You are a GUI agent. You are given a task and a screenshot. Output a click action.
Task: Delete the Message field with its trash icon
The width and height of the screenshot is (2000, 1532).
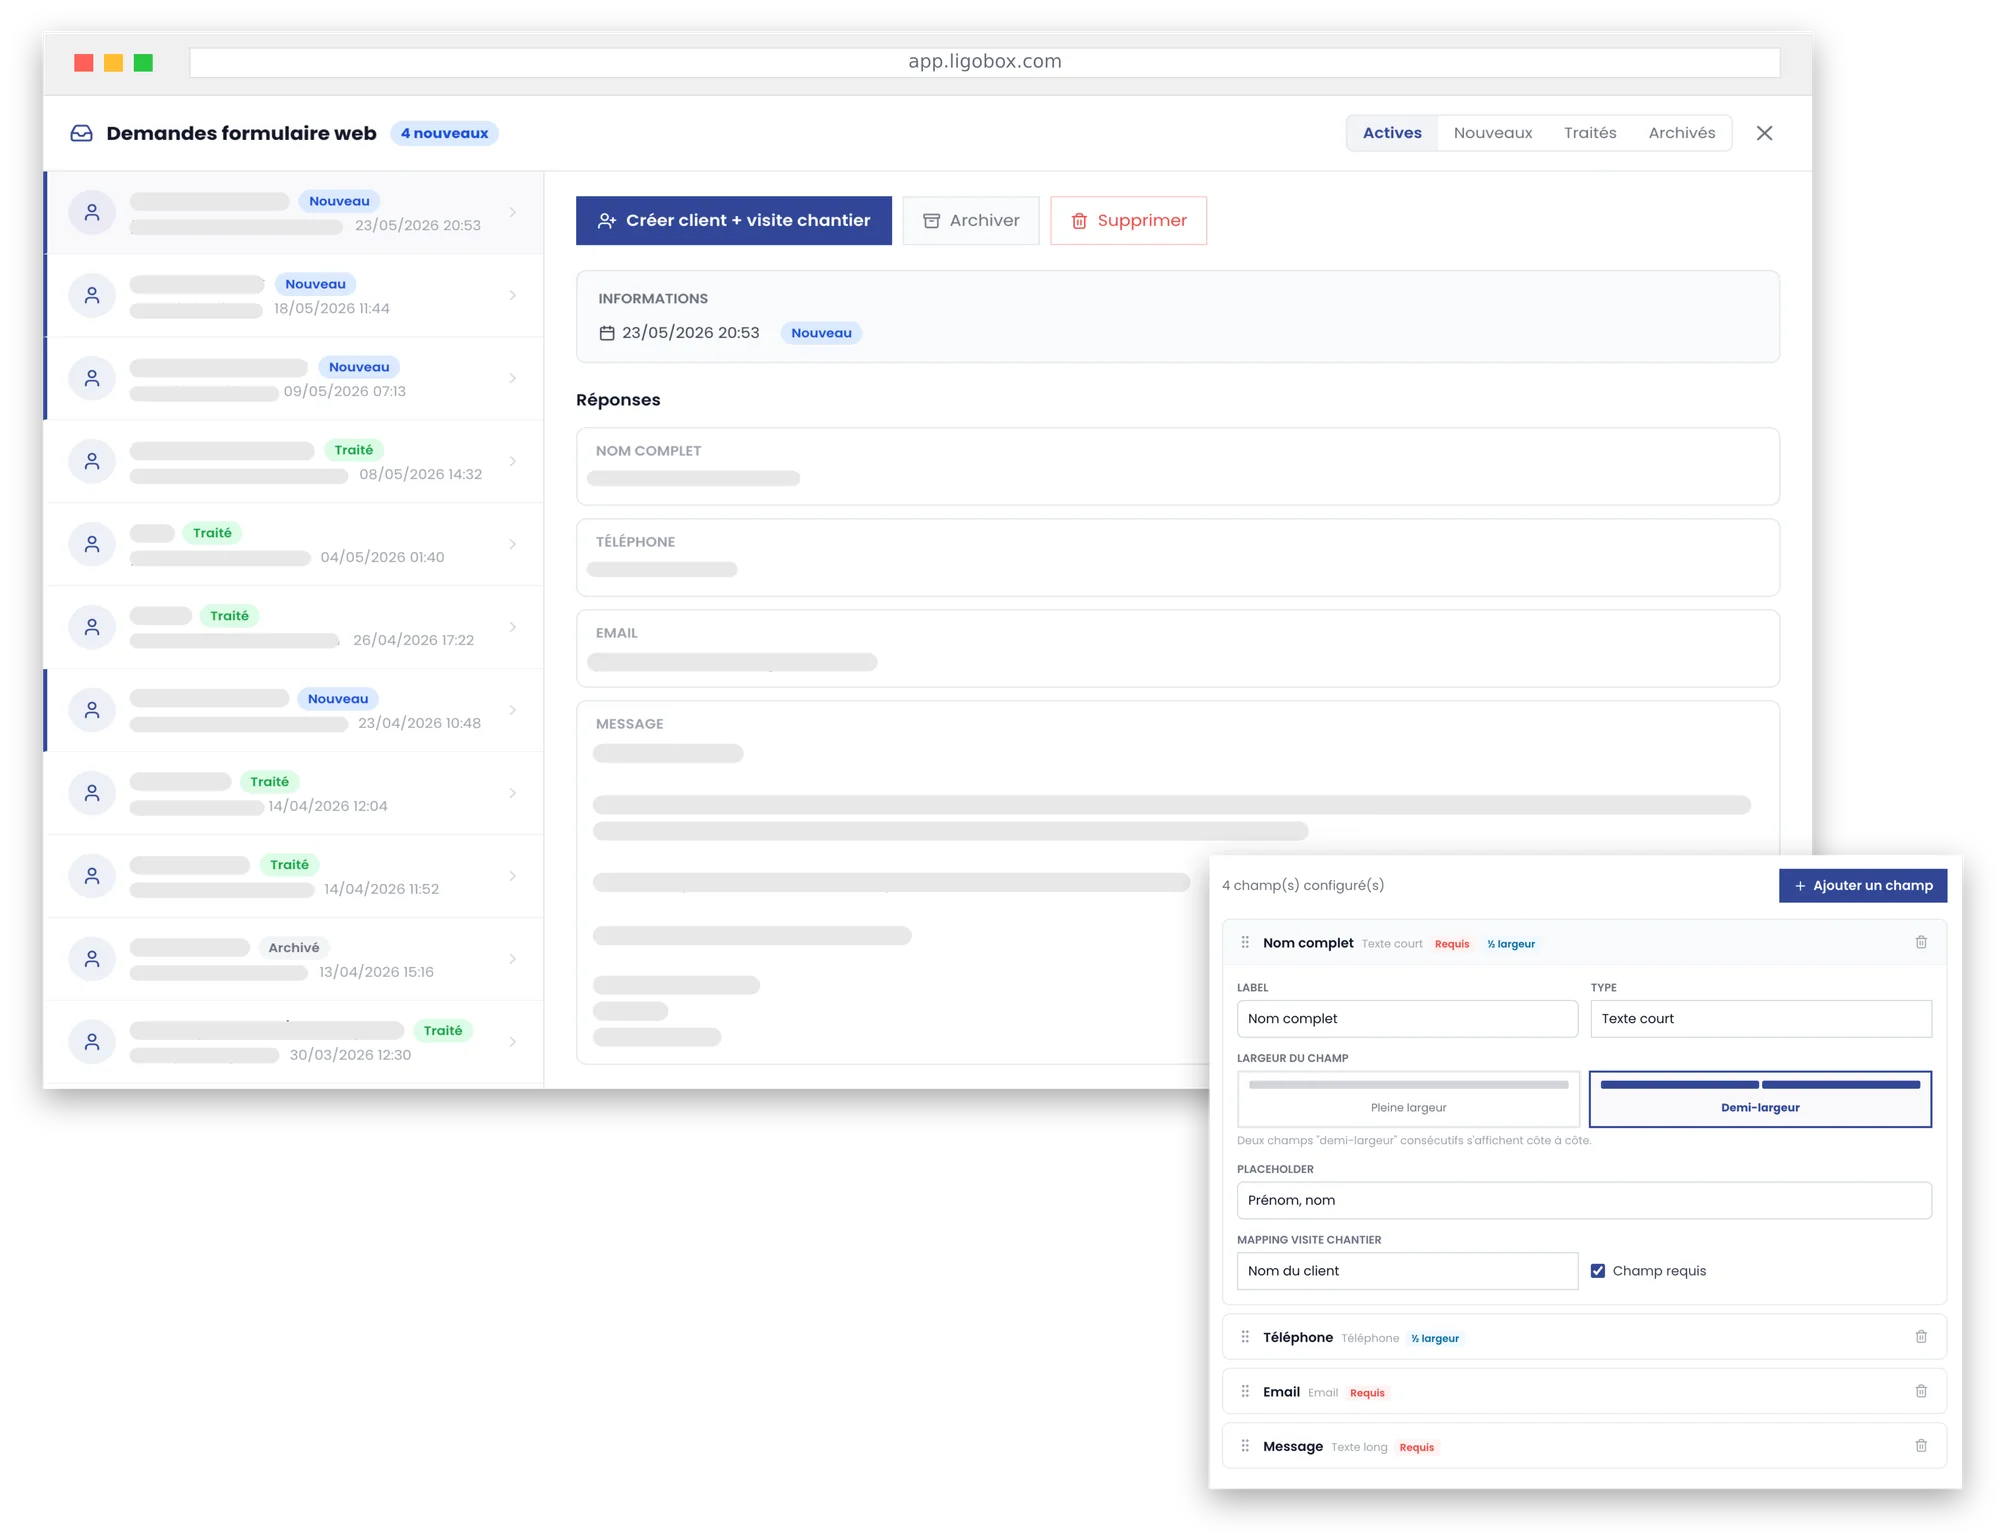point(1921,1445)
